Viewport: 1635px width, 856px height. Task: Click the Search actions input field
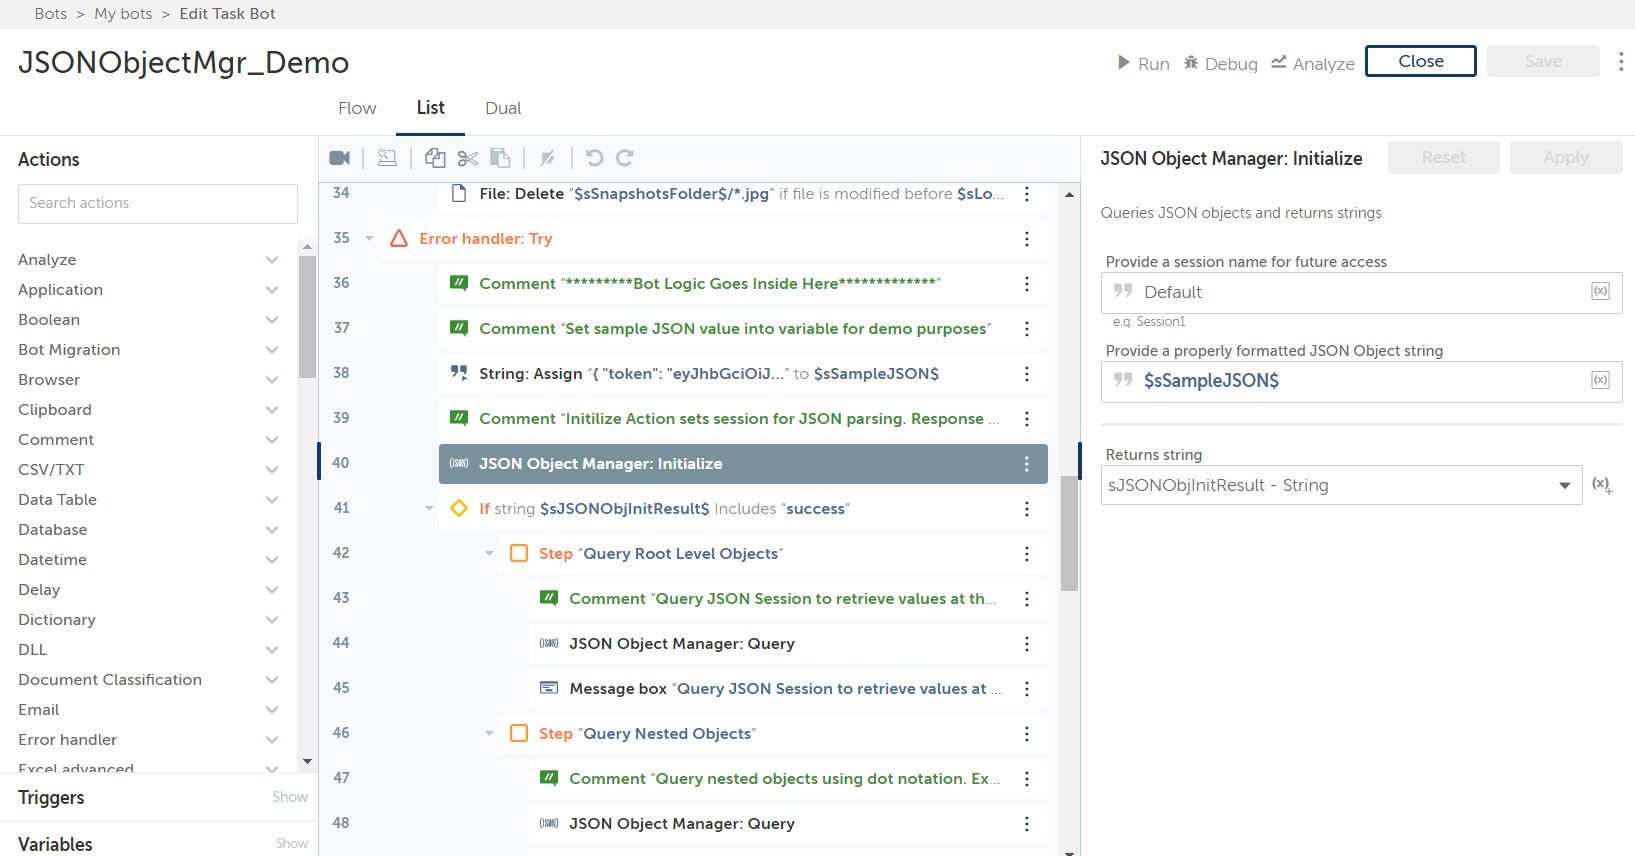click(158, 204)
